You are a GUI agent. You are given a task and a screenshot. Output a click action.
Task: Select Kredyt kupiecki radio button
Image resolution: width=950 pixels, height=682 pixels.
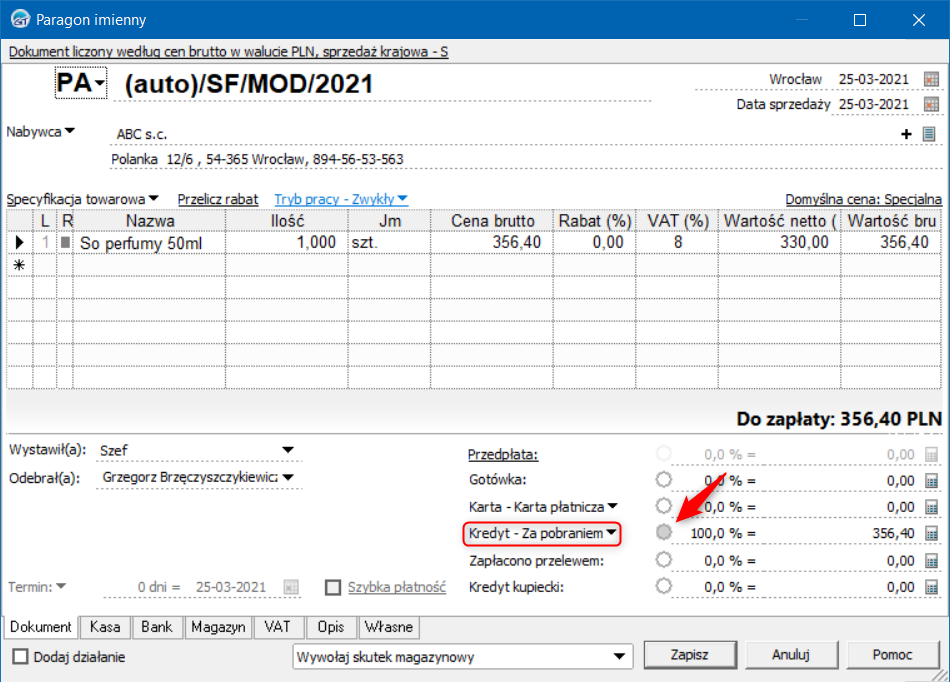(664, 586)
